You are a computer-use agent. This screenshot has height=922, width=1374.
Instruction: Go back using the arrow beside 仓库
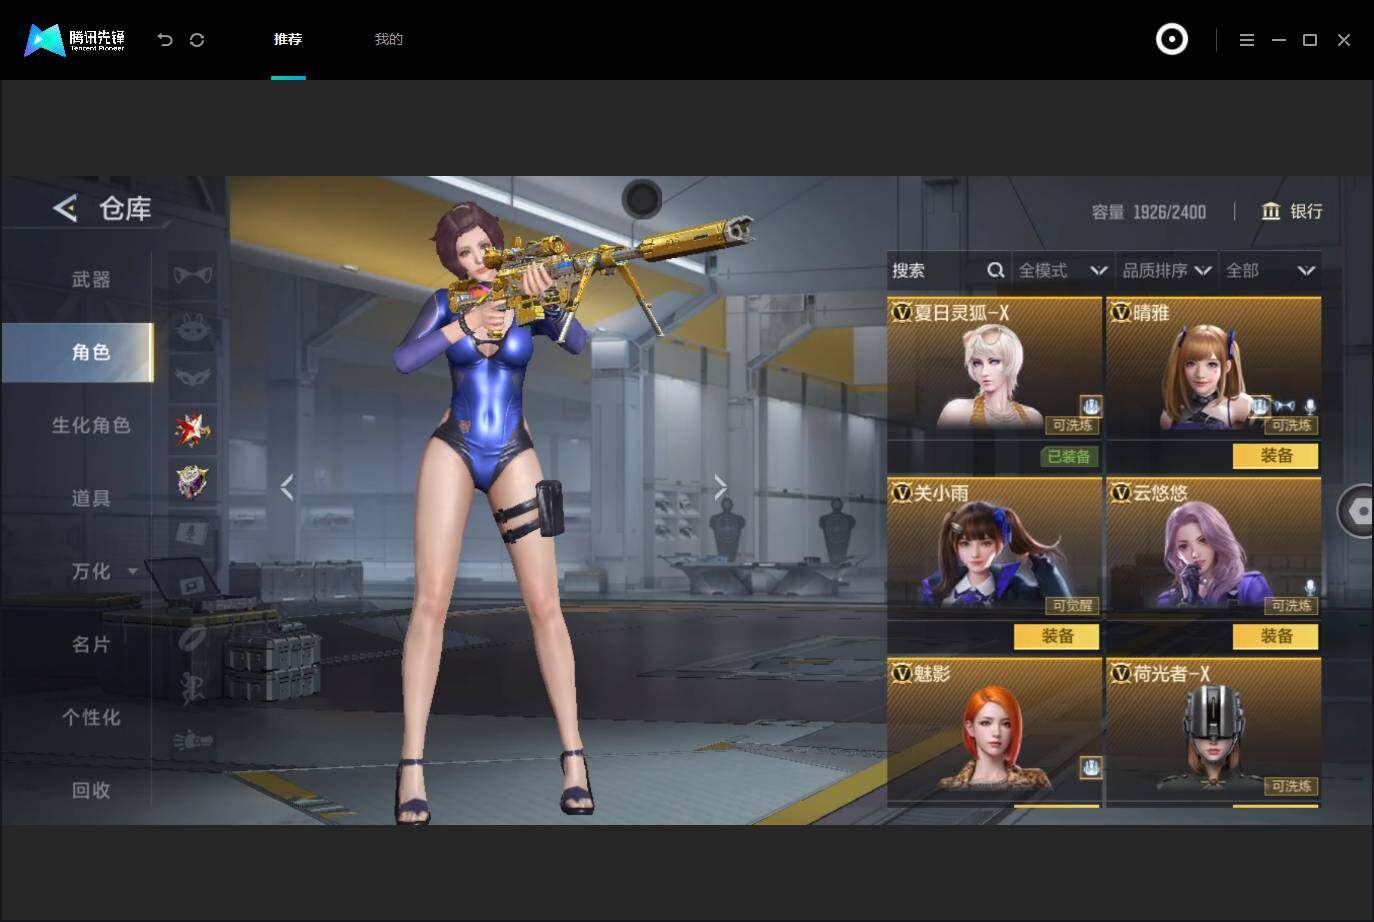(65, 208)
